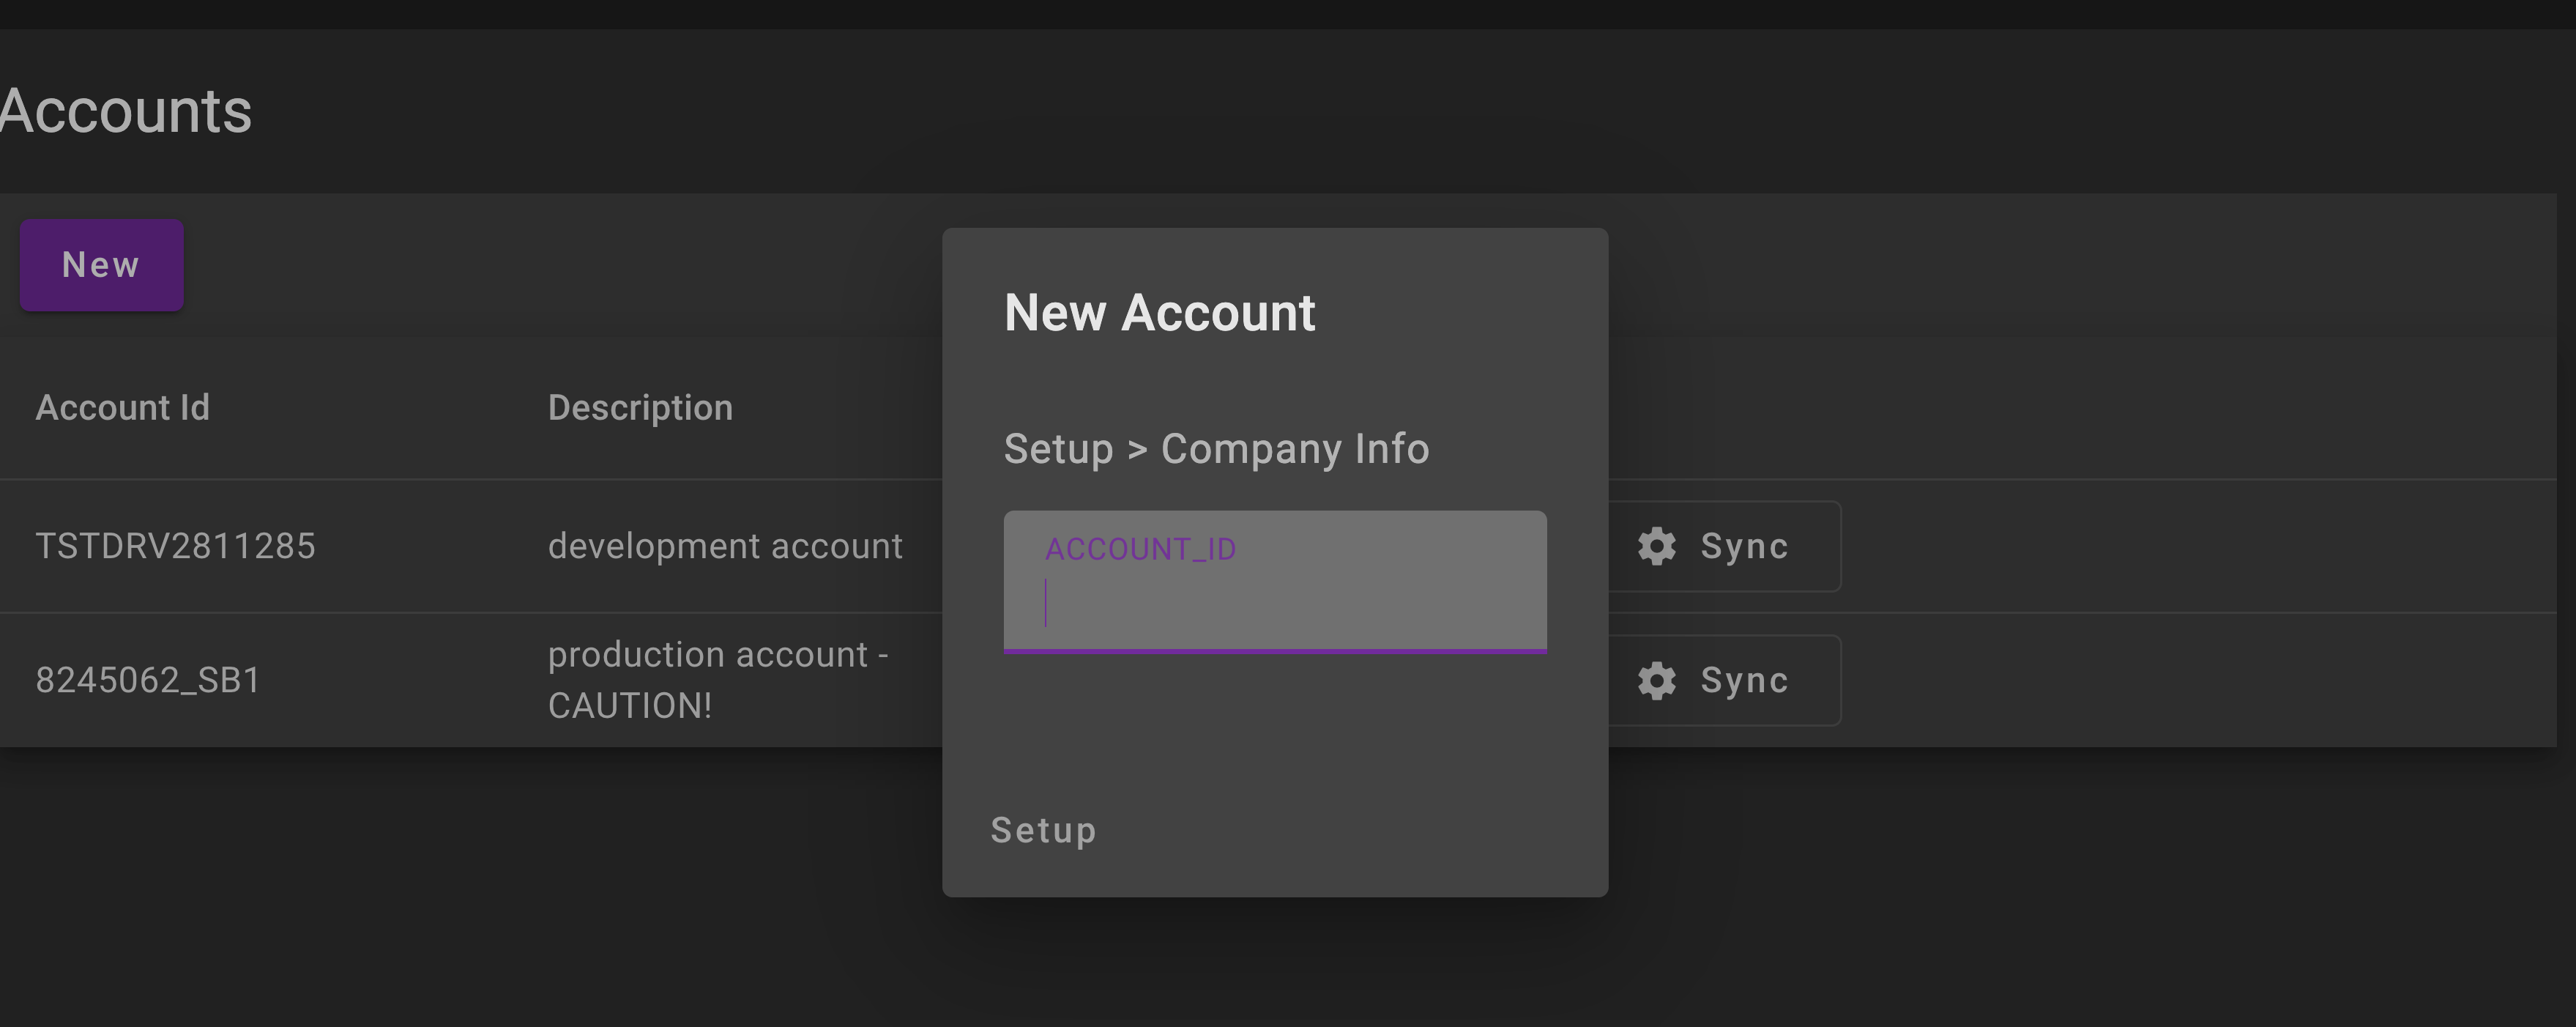Click the 'development account' description

point(725,546)
